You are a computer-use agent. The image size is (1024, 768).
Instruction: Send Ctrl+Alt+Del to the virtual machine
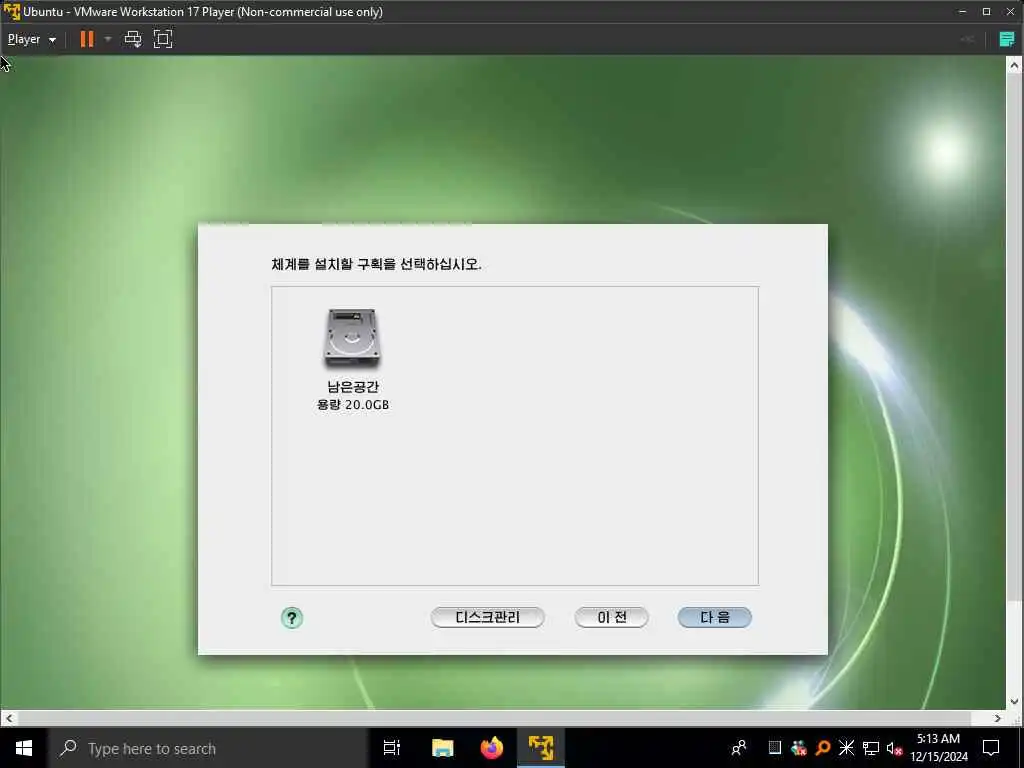click(x=133, y=39)
